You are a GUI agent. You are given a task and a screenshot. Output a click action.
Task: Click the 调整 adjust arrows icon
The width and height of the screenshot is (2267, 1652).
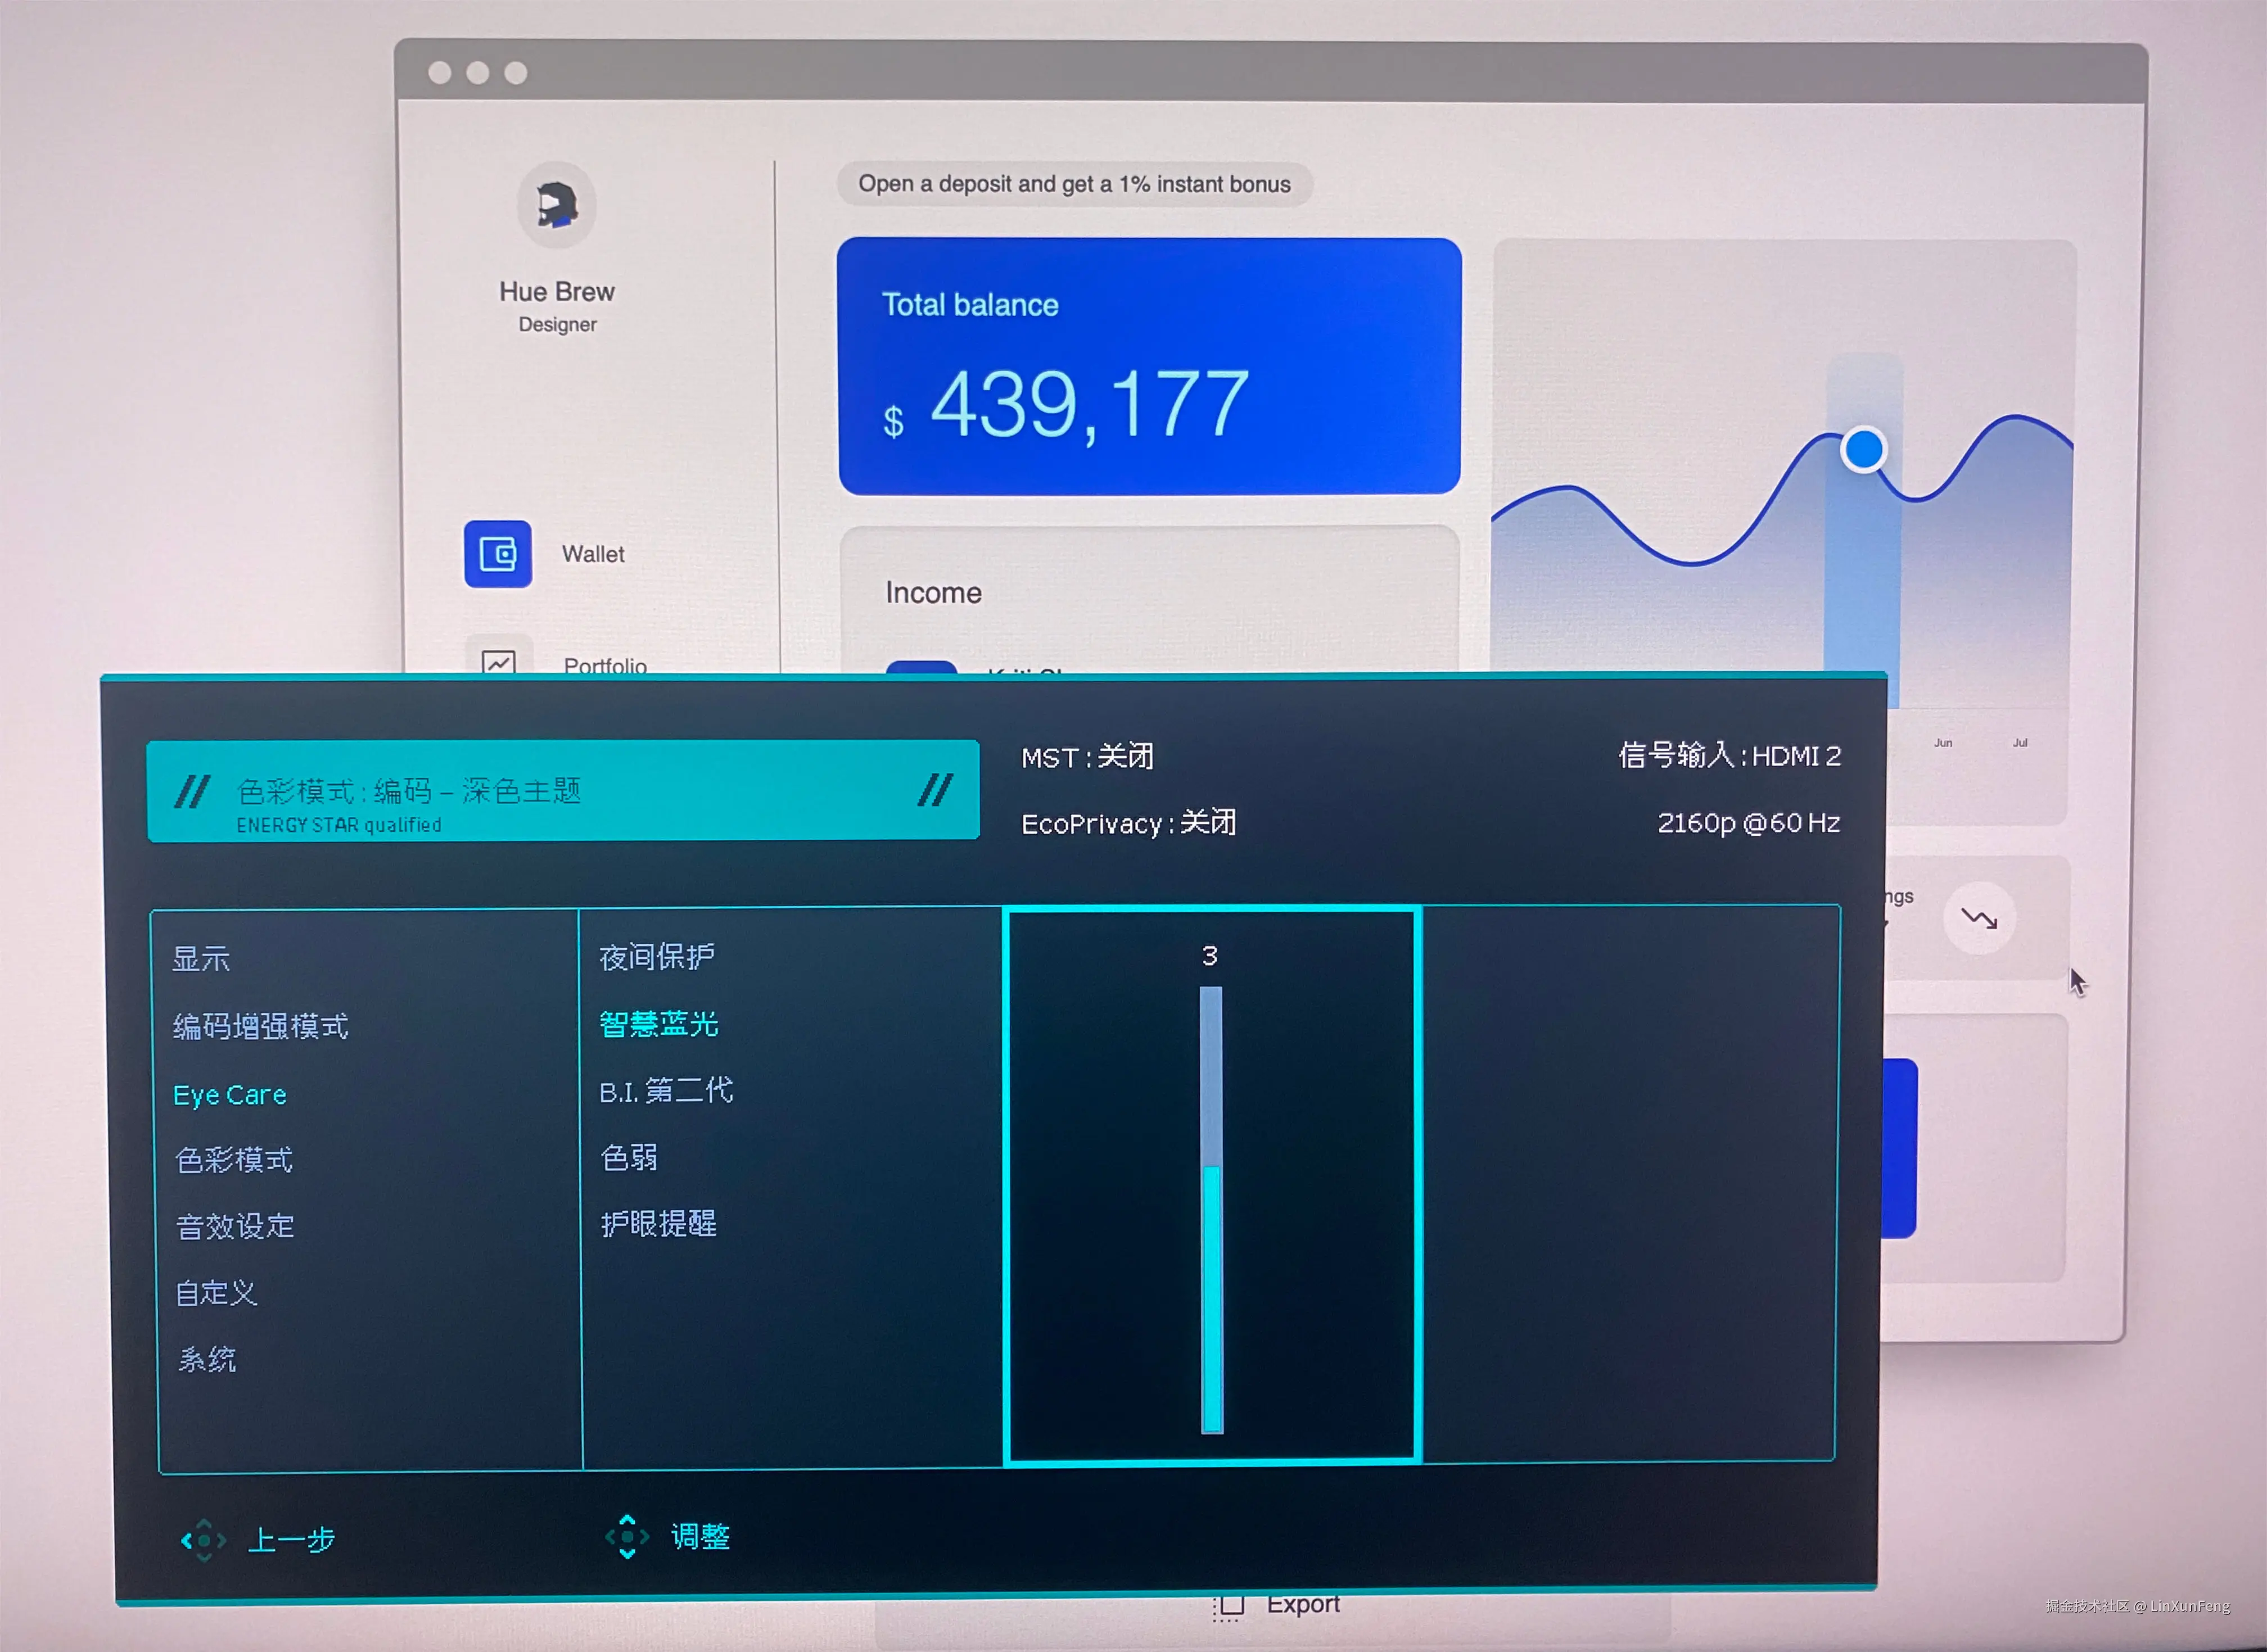[x=627, y=1536]
